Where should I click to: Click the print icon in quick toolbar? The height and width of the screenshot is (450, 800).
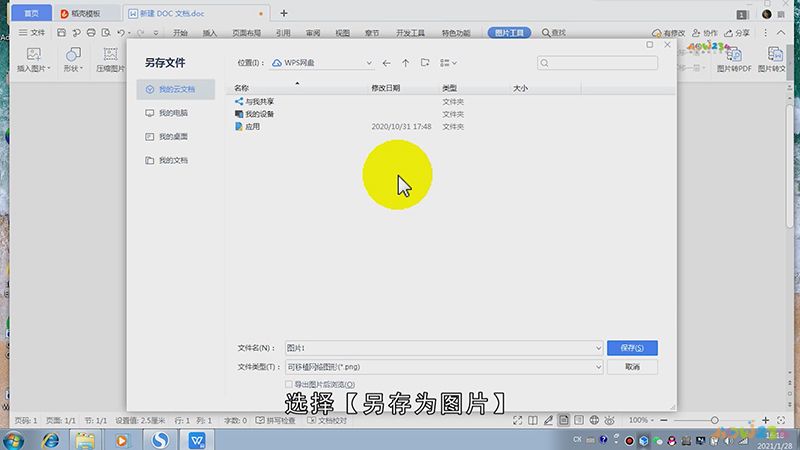click(x=91, y=33)
